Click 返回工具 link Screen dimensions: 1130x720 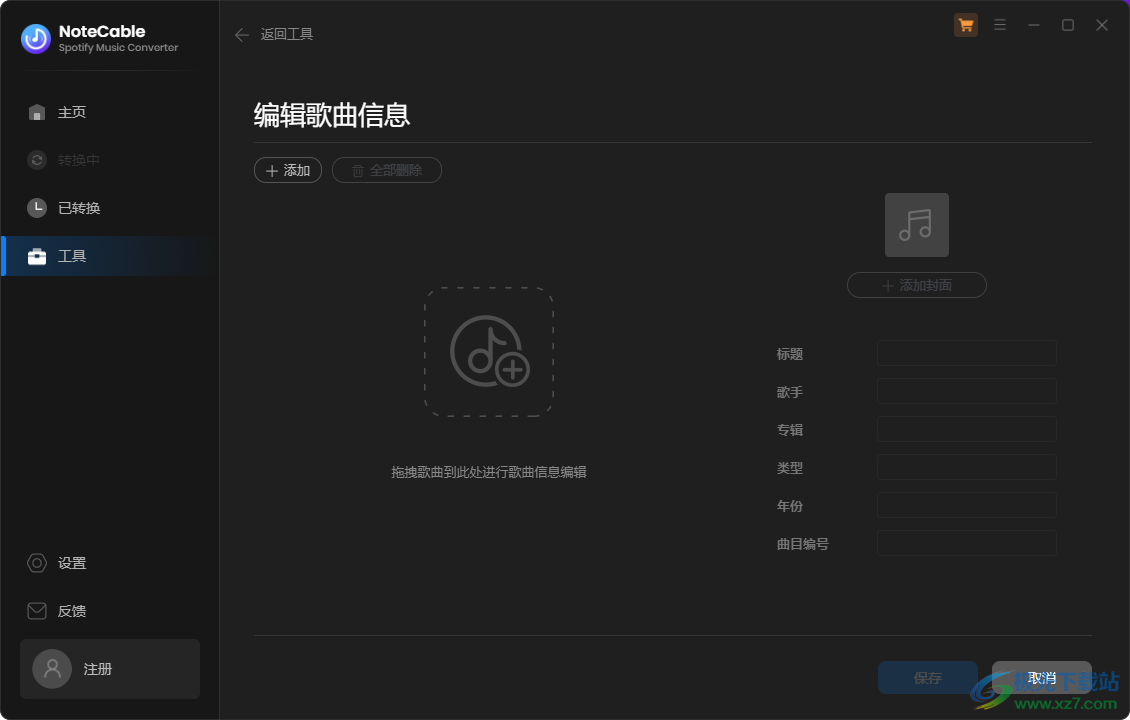tap(287, 35)
